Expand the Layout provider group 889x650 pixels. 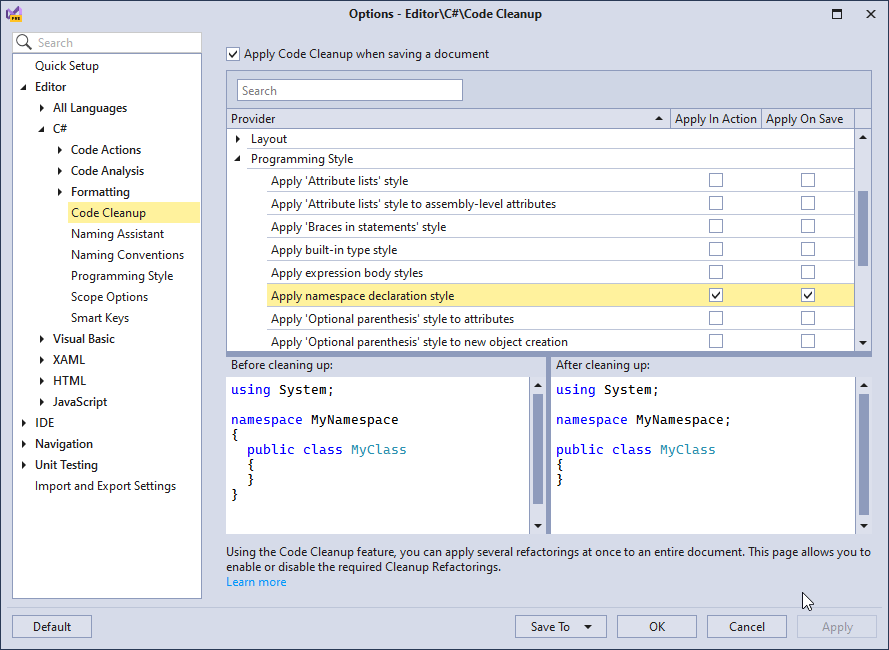click(238, 138)
